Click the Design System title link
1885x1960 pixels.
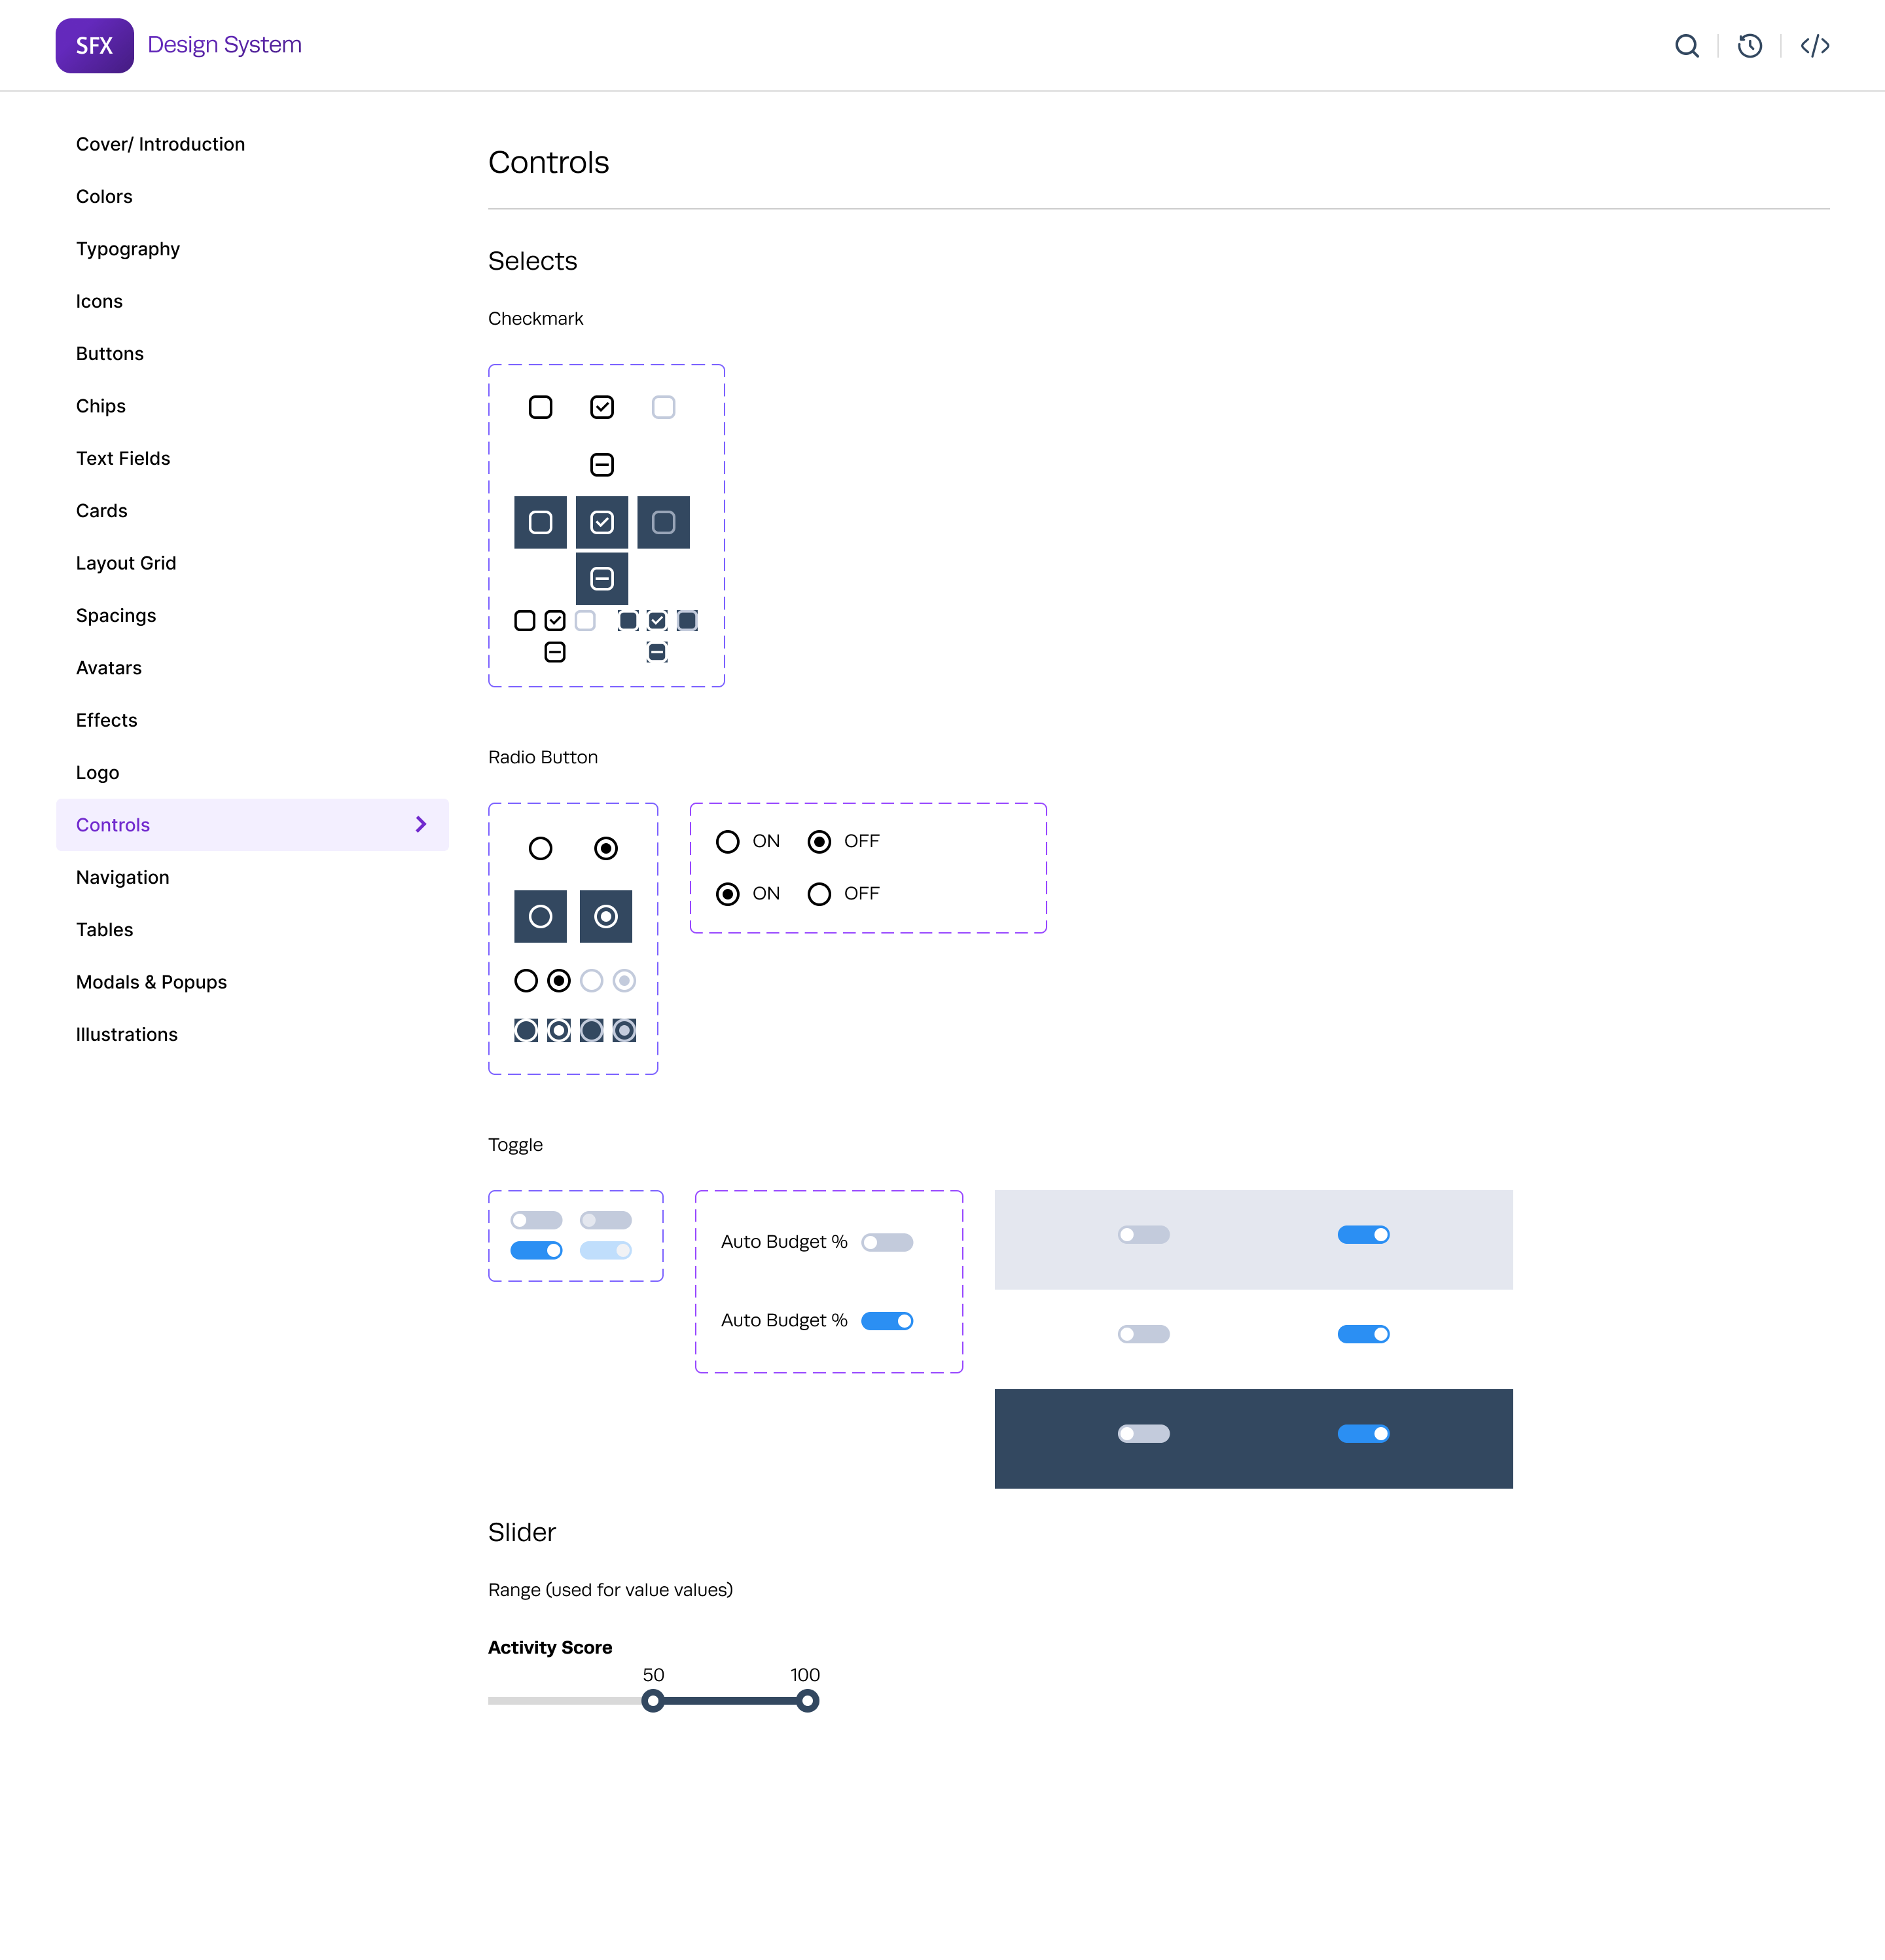[224, 45]
